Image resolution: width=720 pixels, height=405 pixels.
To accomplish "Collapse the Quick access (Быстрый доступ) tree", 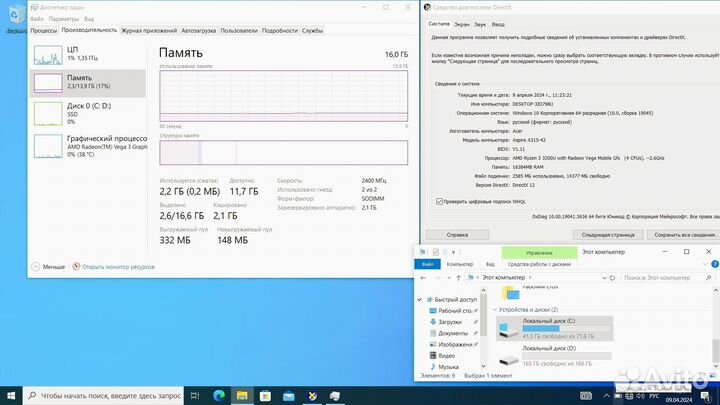I will tap(419, 299).
